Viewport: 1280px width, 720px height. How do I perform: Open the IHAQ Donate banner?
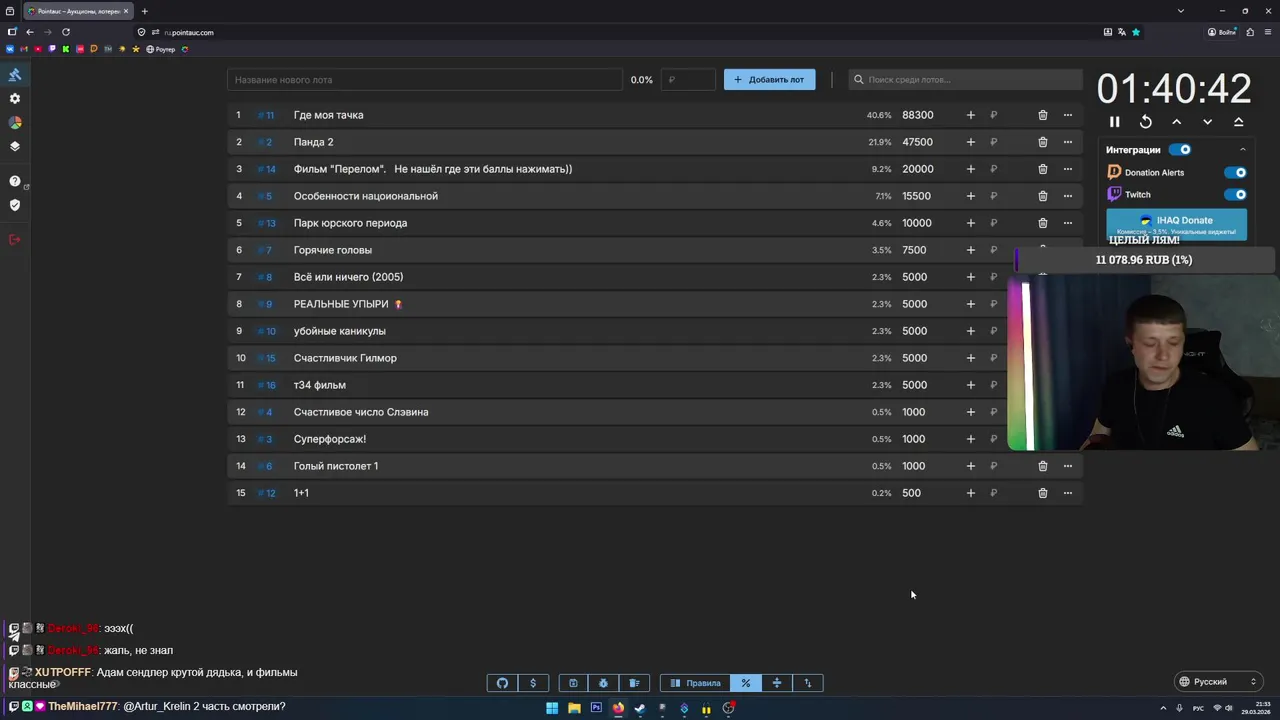tap(1176, 223)
